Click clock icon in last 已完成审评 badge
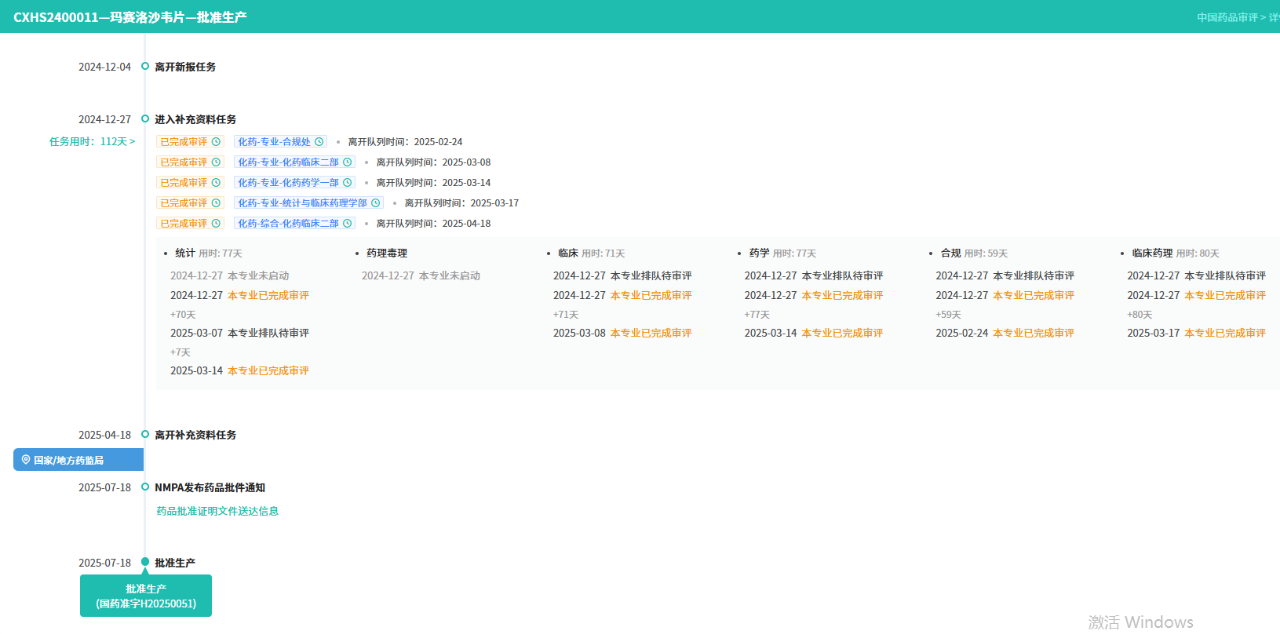The image size is (1280, 634). pos(216,224)
